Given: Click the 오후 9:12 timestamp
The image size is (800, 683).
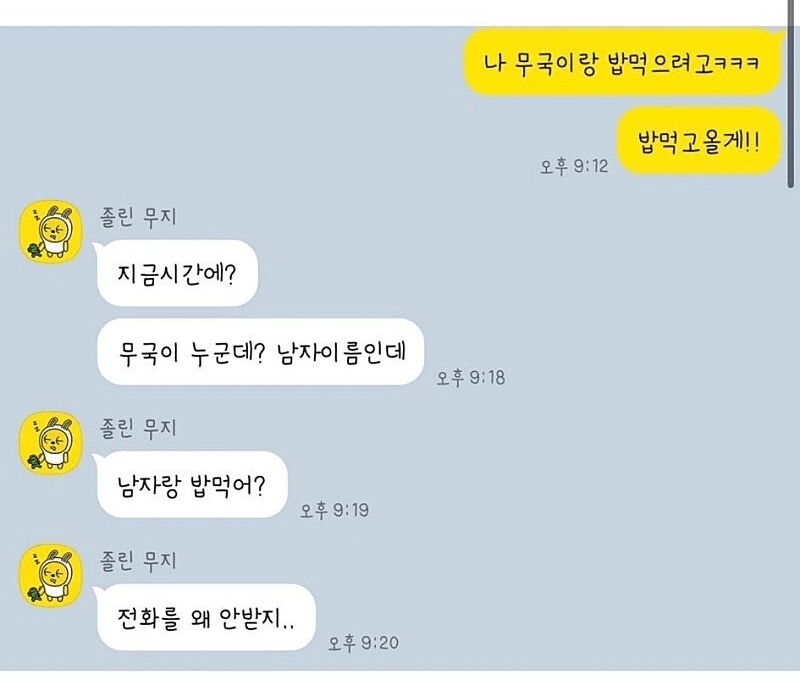Looking at the screenshot, I should coord(574,166).
